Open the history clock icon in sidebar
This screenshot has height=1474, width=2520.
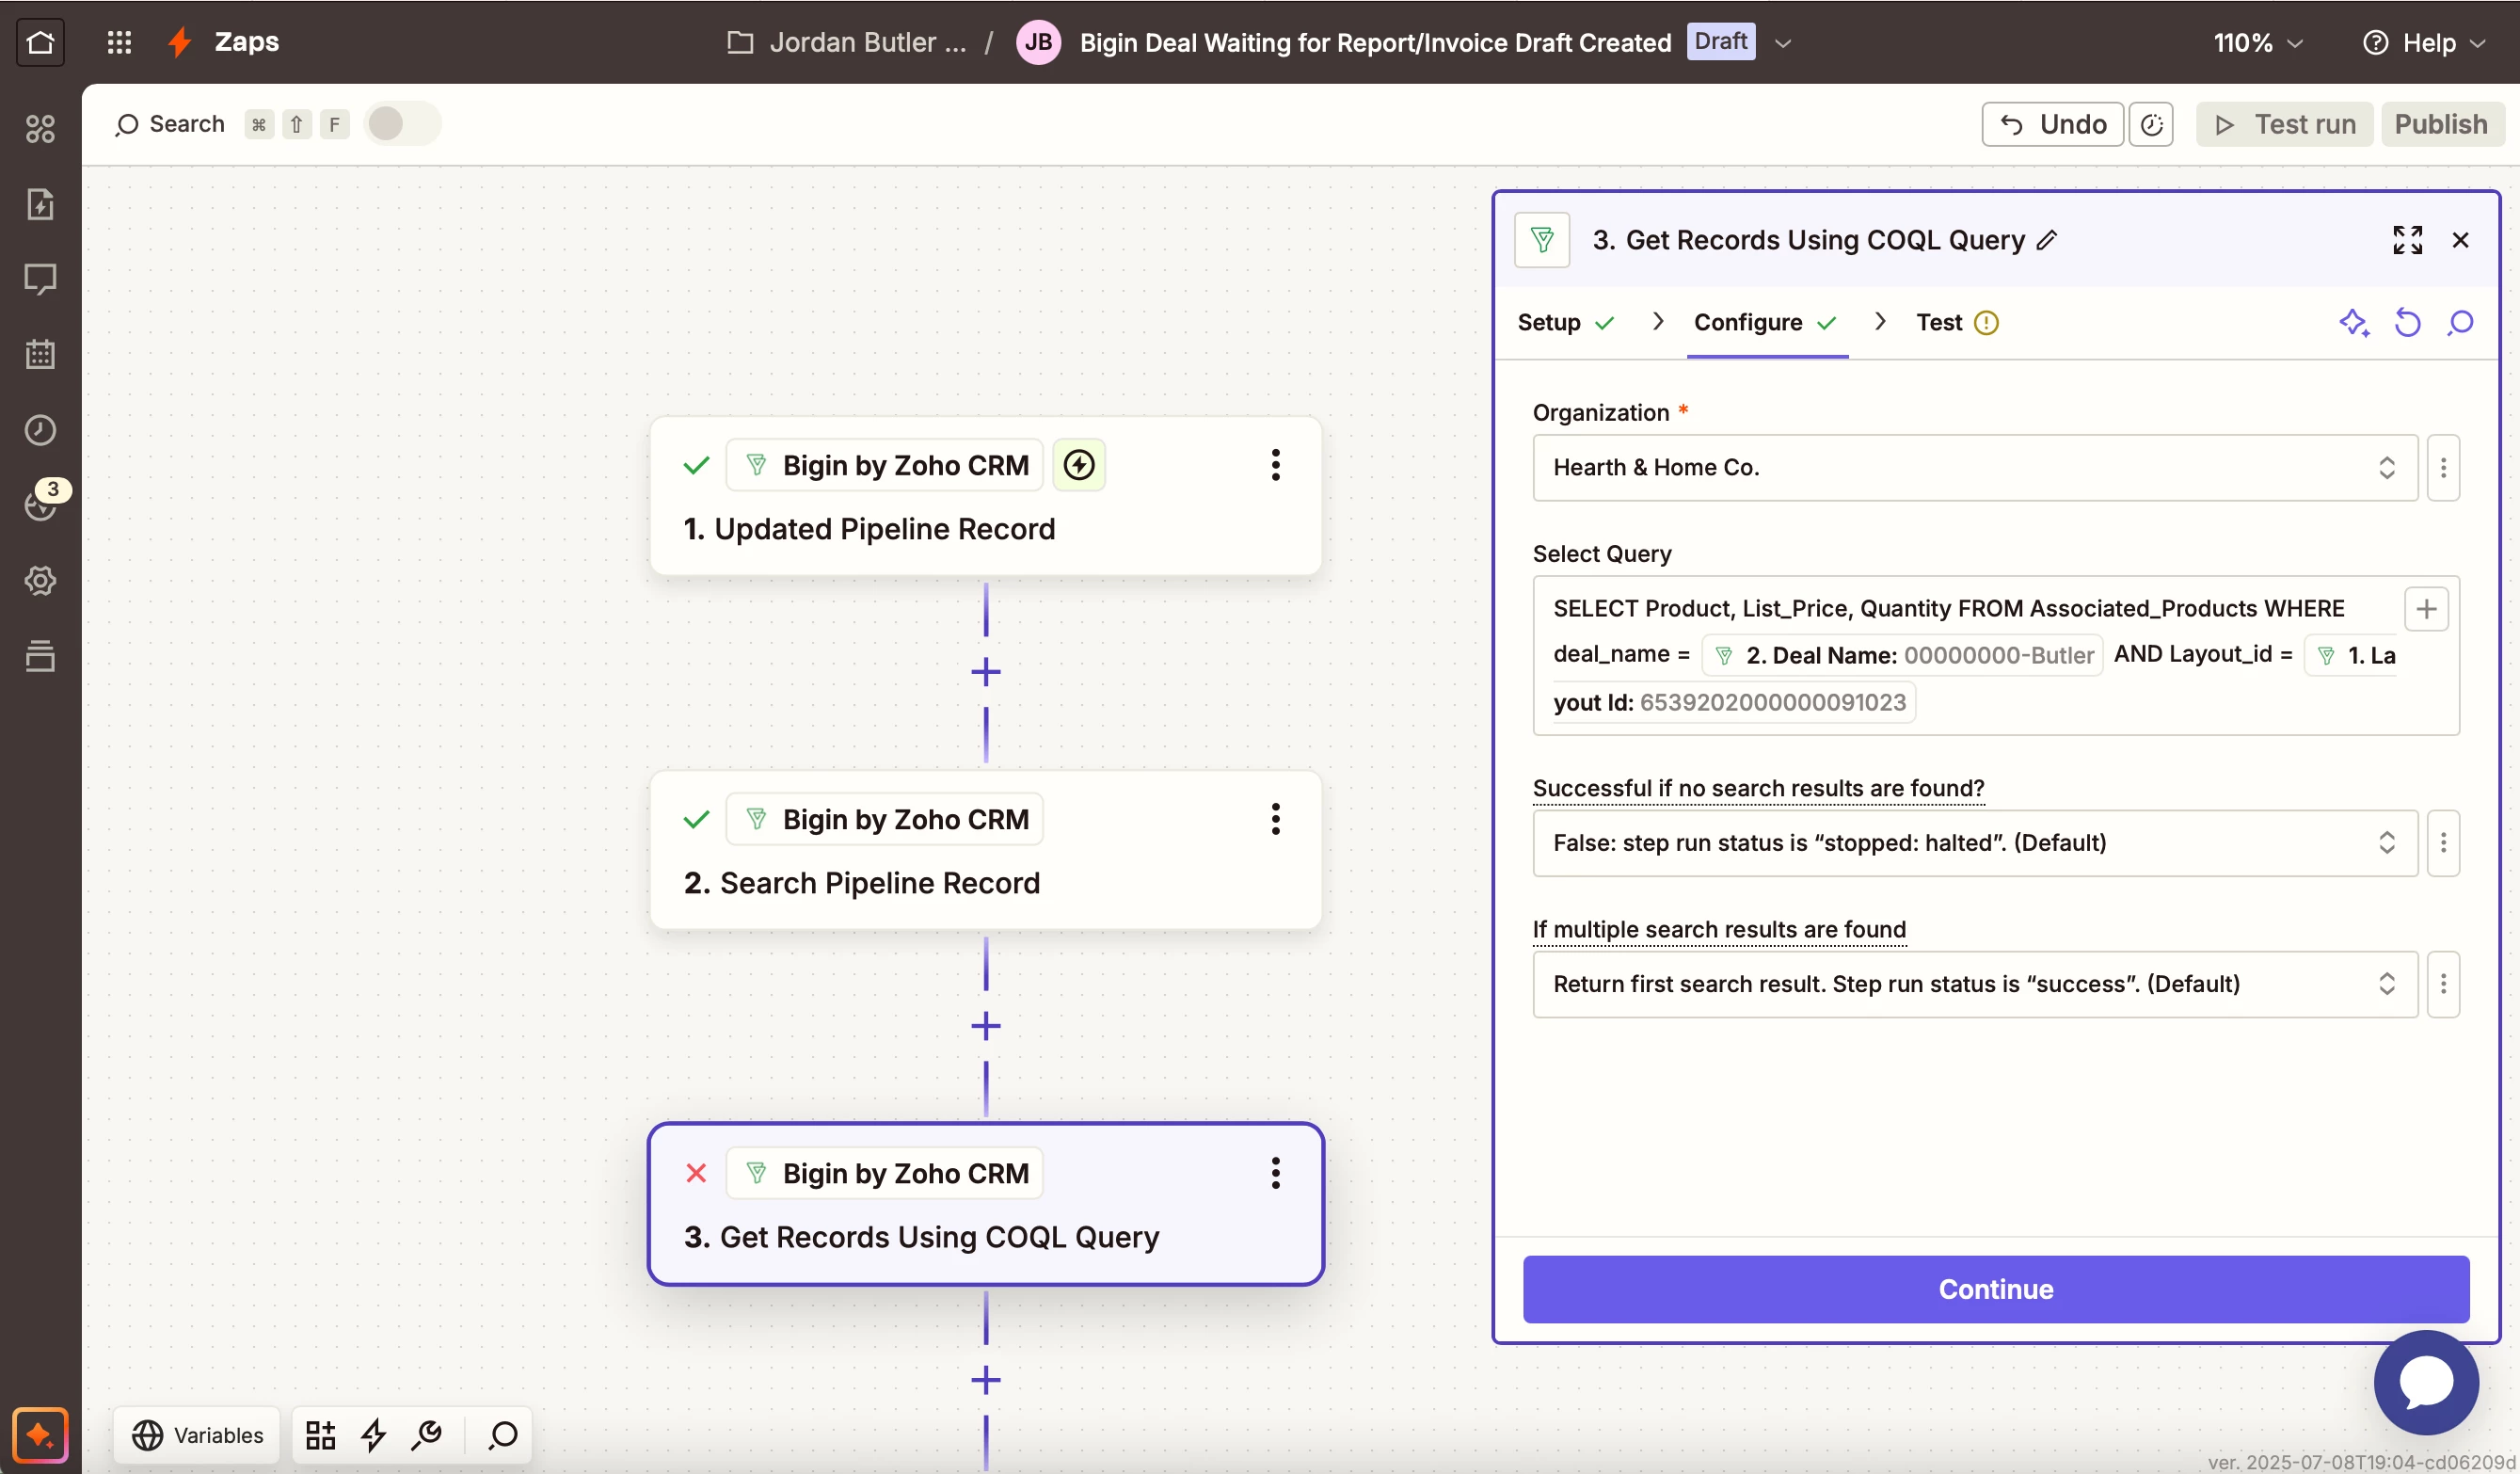[40, 430]
